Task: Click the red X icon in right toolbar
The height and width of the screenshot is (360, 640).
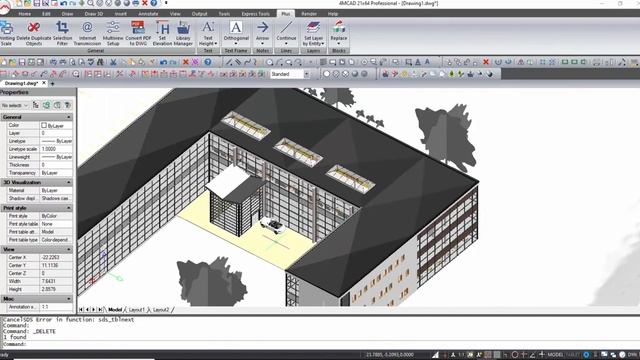Action: 486,62
